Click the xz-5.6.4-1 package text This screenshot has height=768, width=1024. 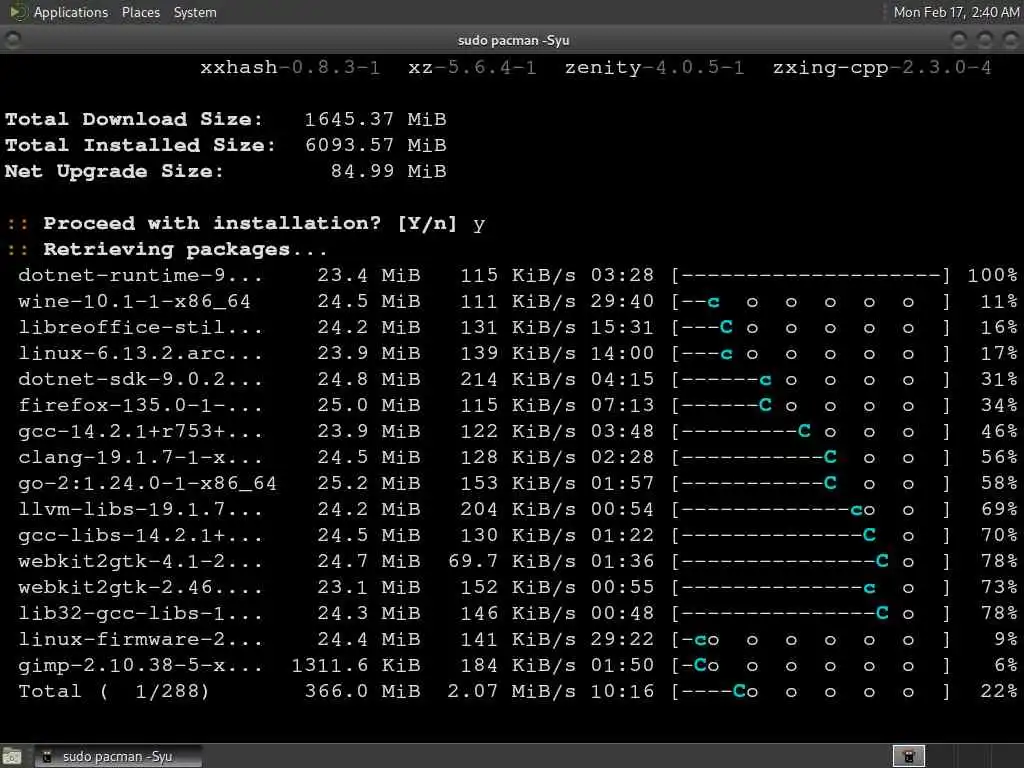click(472, 67)
